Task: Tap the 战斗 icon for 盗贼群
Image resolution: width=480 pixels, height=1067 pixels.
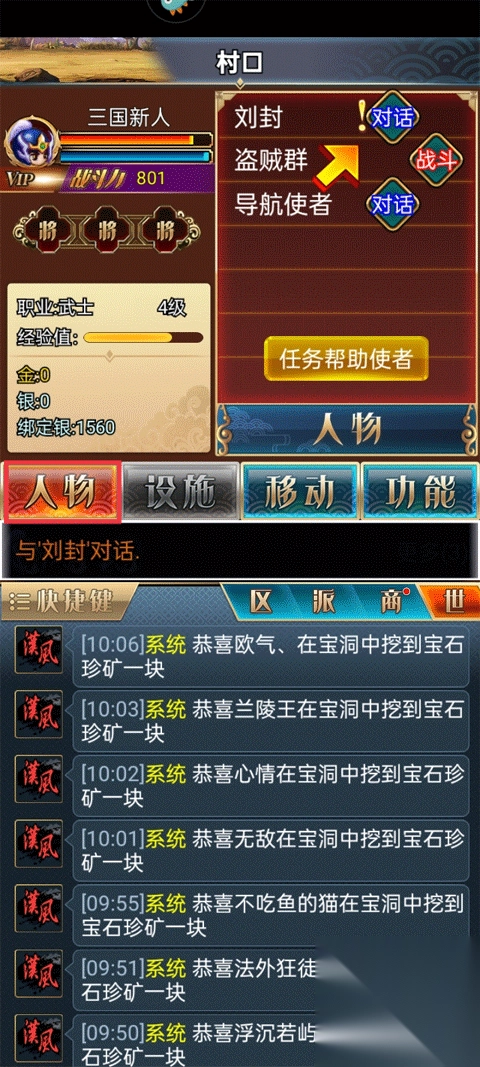Action: coord(436,161)
